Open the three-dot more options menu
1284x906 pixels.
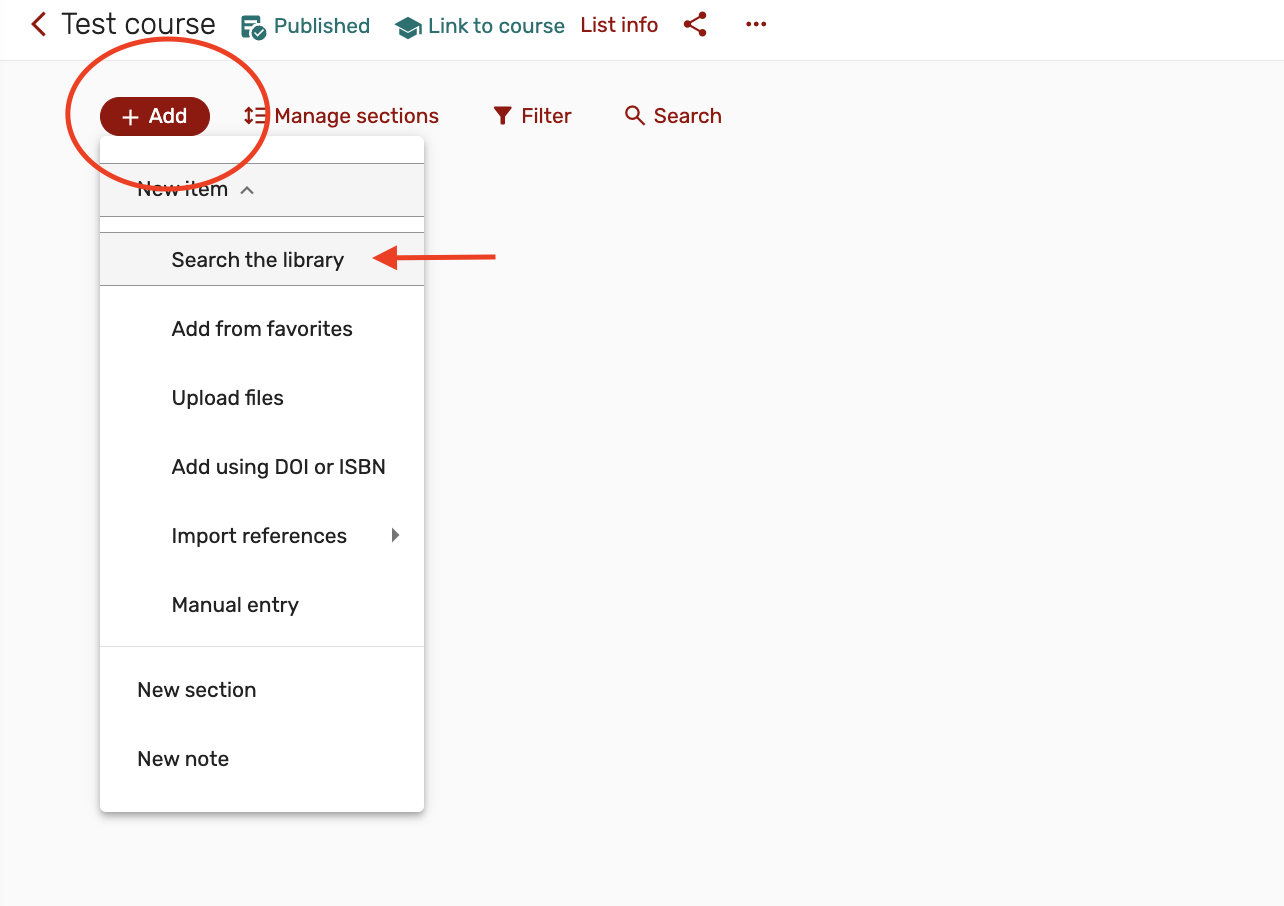(x=756, y=25)
